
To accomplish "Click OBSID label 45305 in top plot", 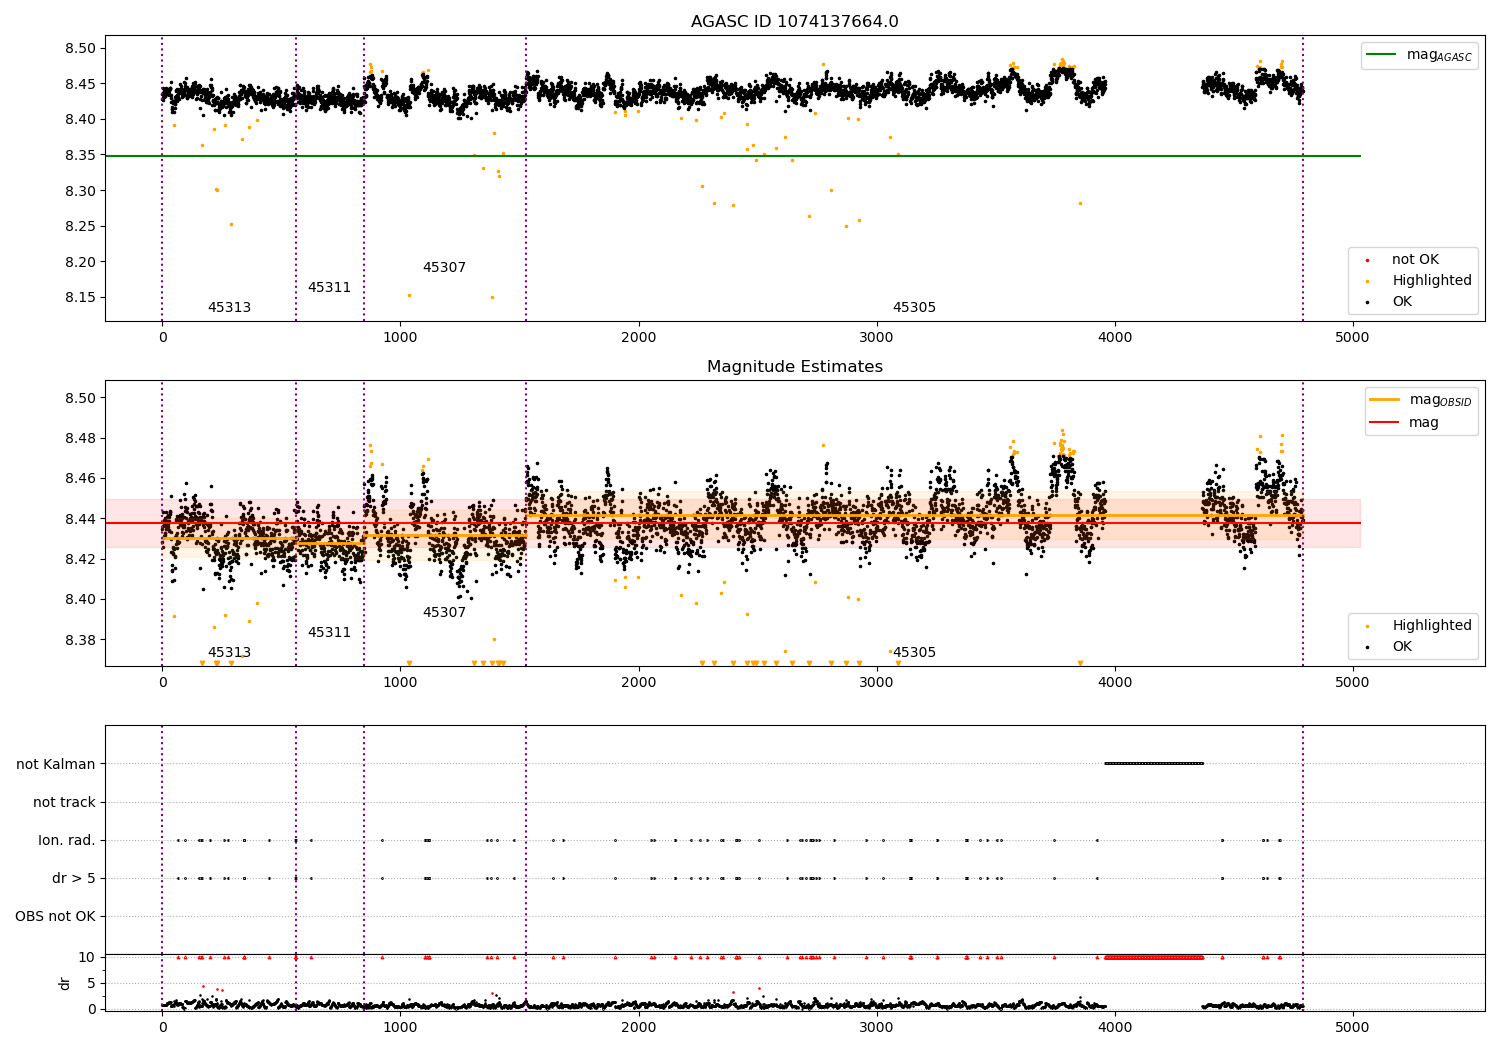I will click(x=914, y=308).
